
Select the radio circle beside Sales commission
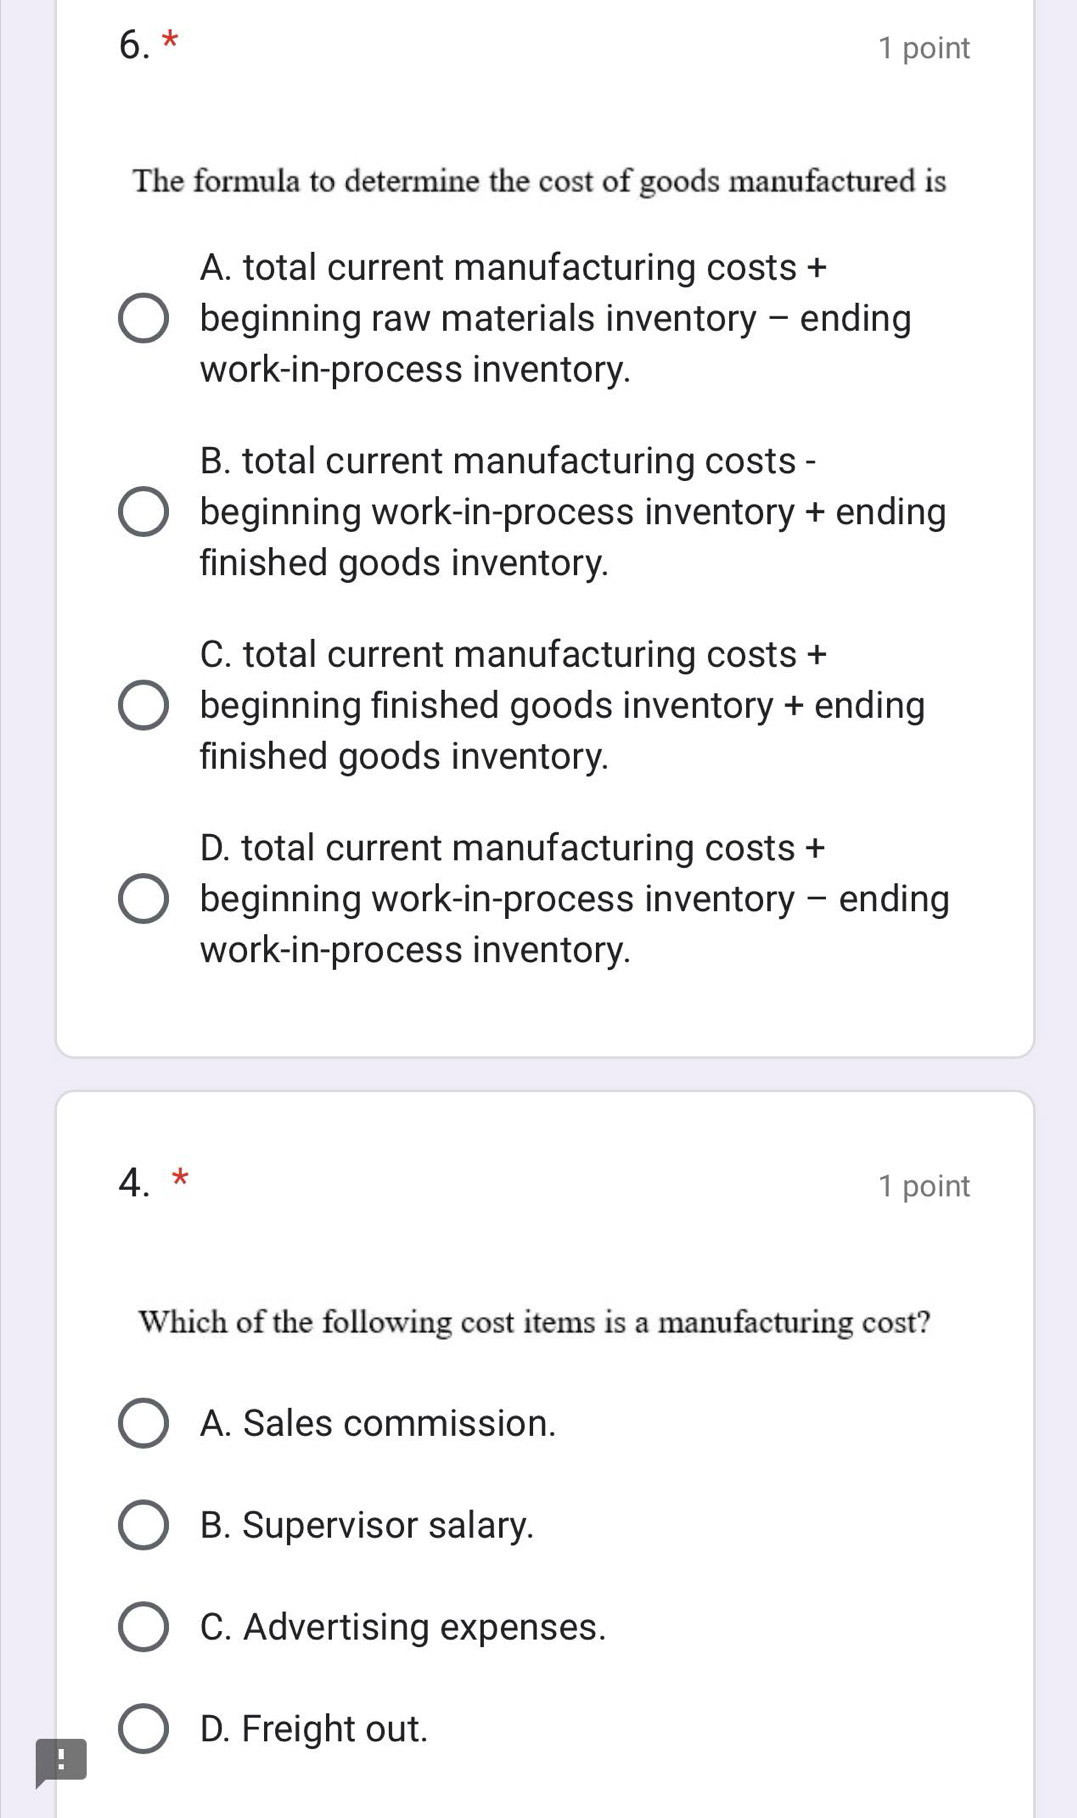coord(143,1423)
